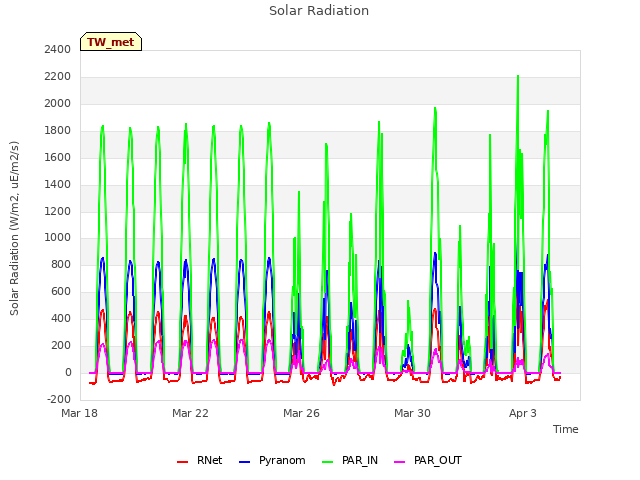Click the vertical Solar Radiation axis label
The image size is (640, 480).
coord(14,228)
